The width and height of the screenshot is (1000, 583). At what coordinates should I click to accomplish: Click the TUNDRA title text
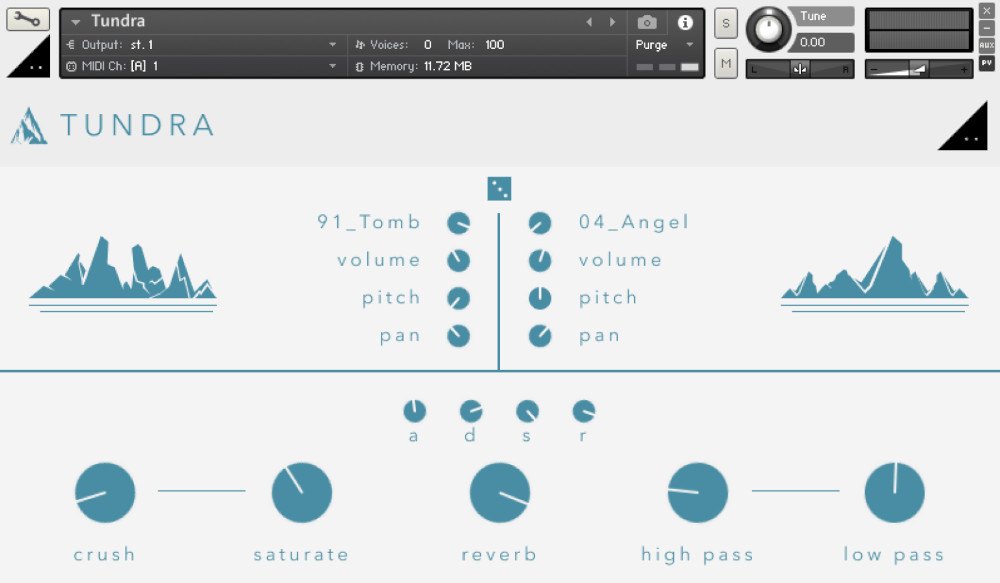137,125
